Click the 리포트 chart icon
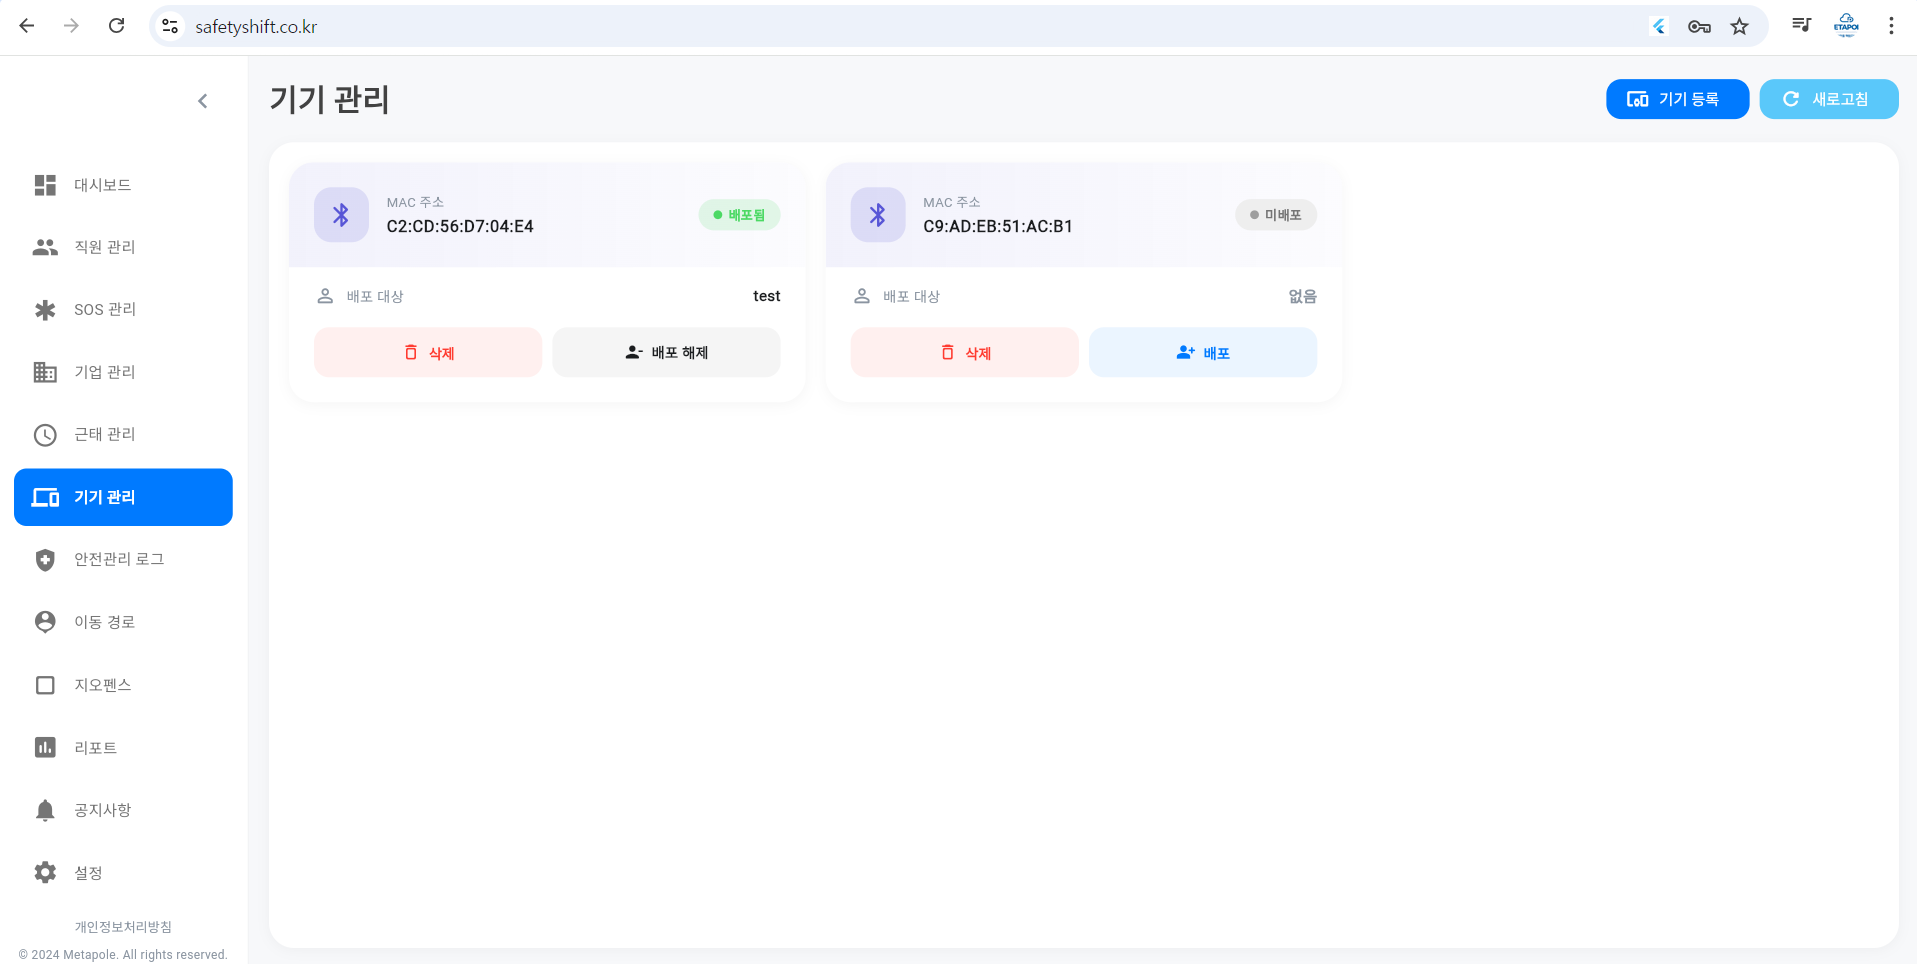 pyautogui.click(x=45, y=748)
